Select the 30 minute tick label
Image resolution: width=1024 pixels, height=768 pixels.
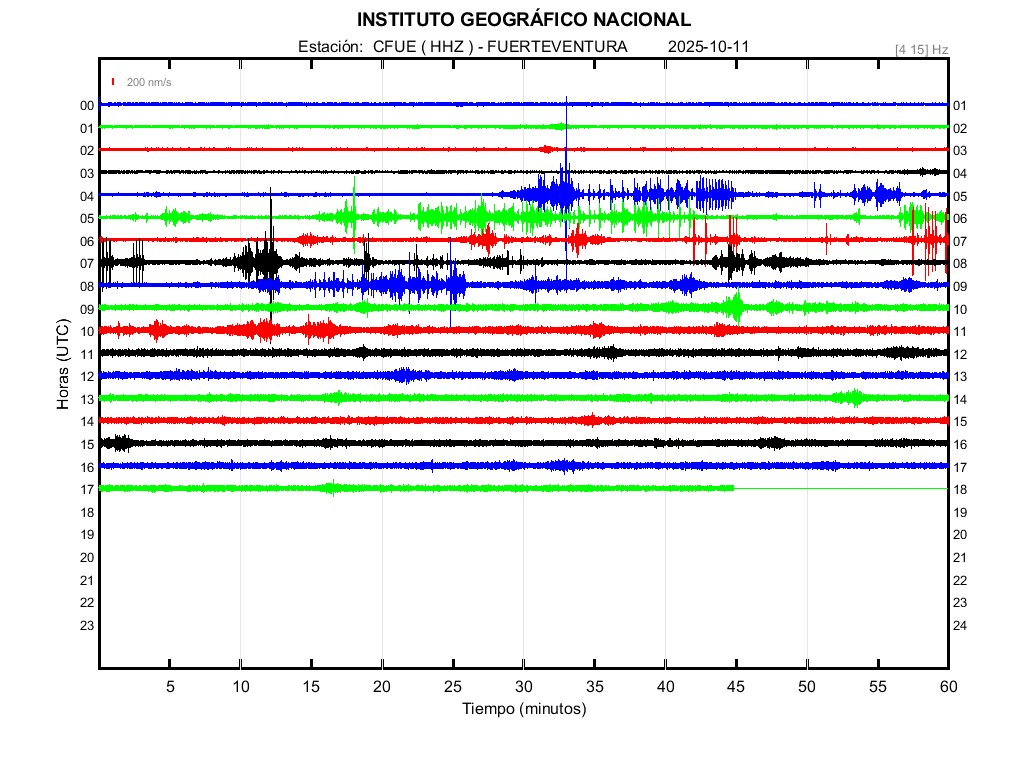click(x=523, y=687)
